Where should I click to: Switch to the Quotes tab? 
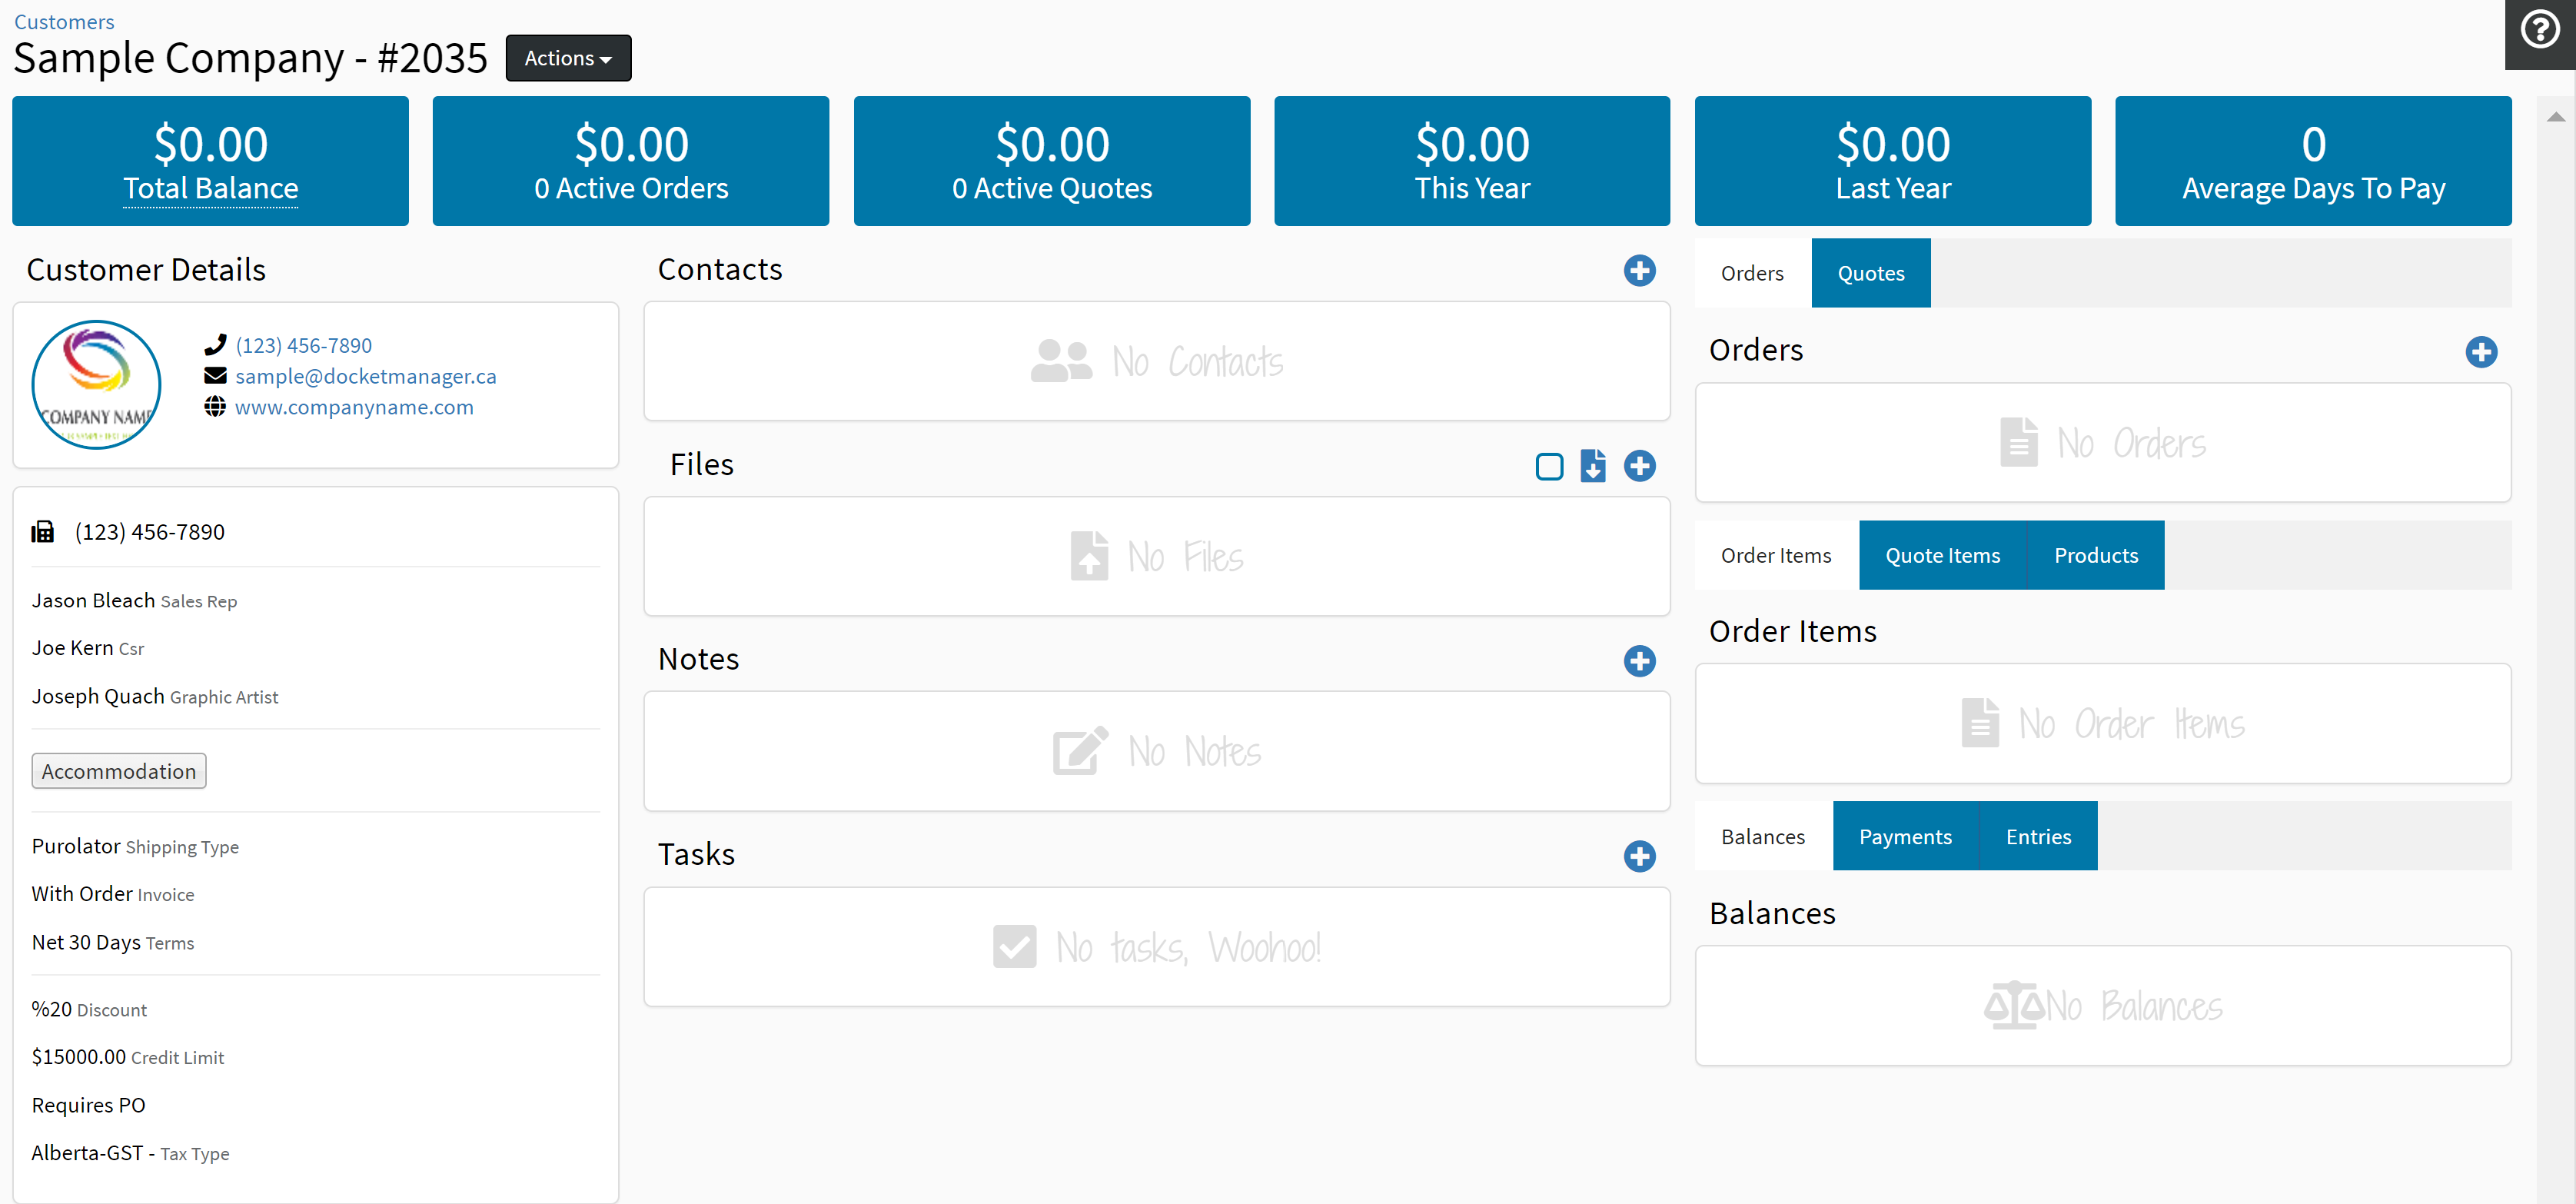click(x=1870, y=273)
